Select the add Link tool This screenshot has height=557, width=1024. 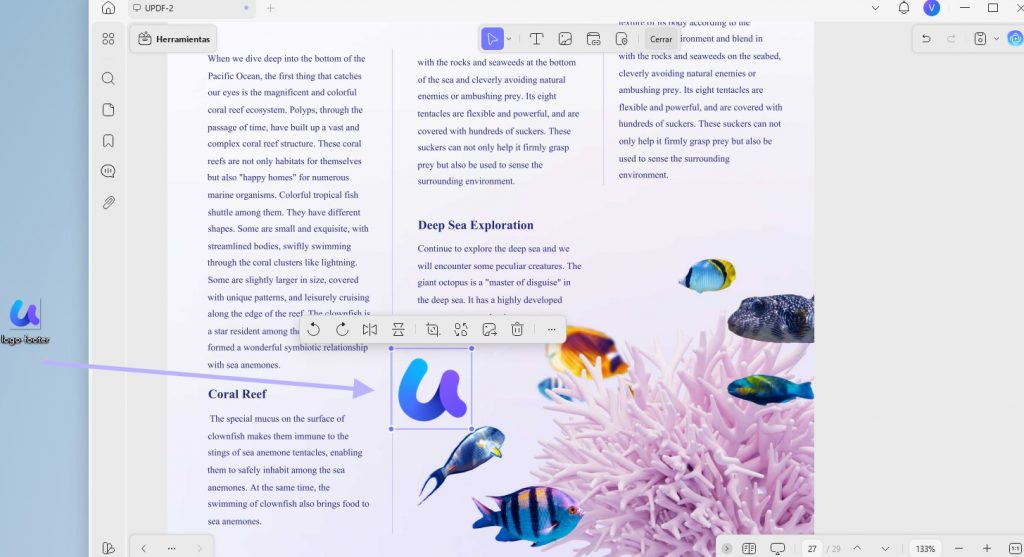594,39
